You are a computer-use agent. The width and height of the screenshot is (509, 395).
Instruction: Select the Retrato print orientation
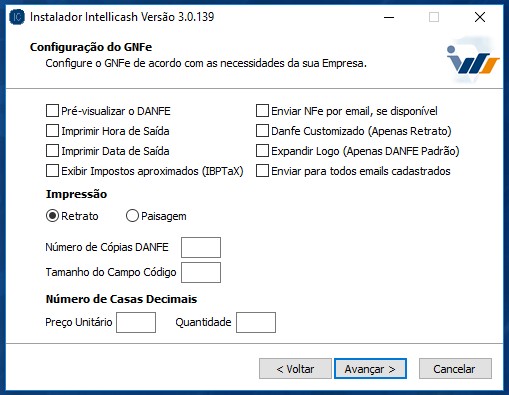click(52, 216)
